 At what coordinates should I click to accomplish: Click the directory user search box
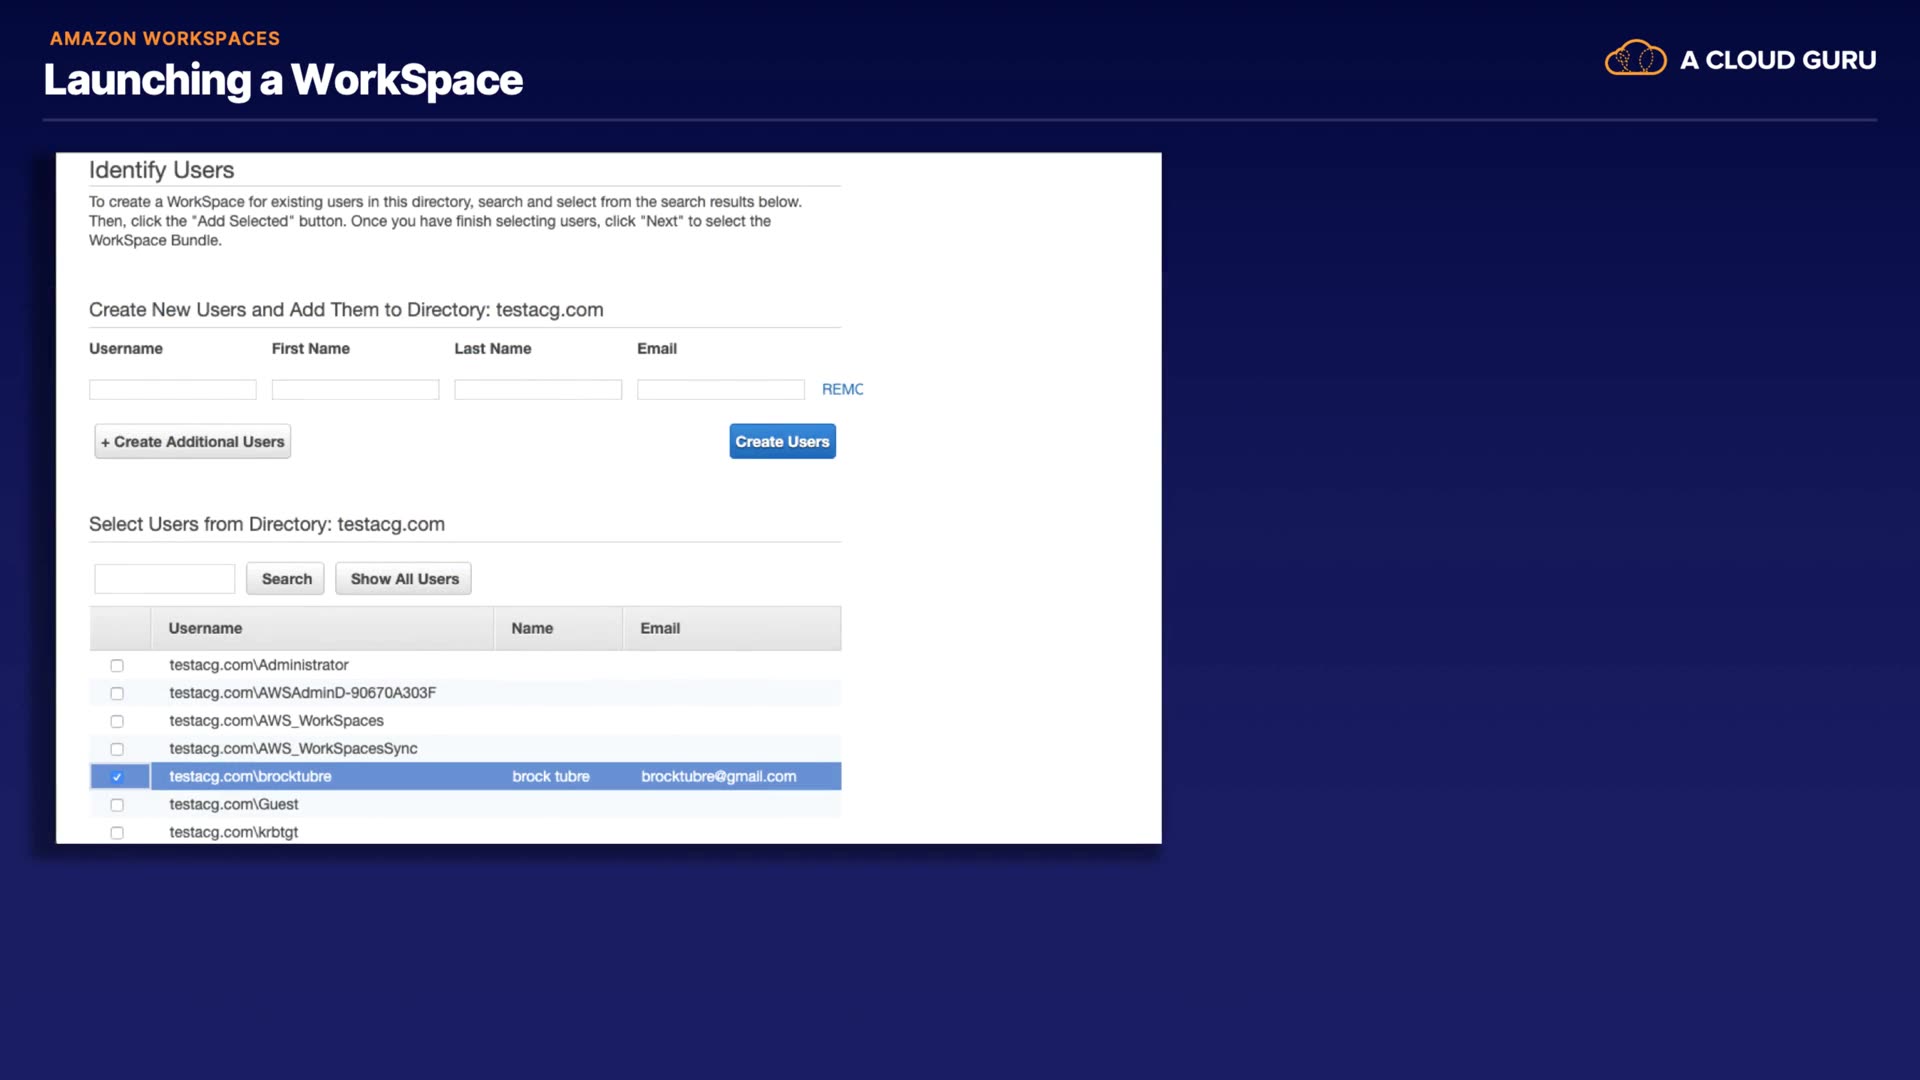tap(164, 579)
